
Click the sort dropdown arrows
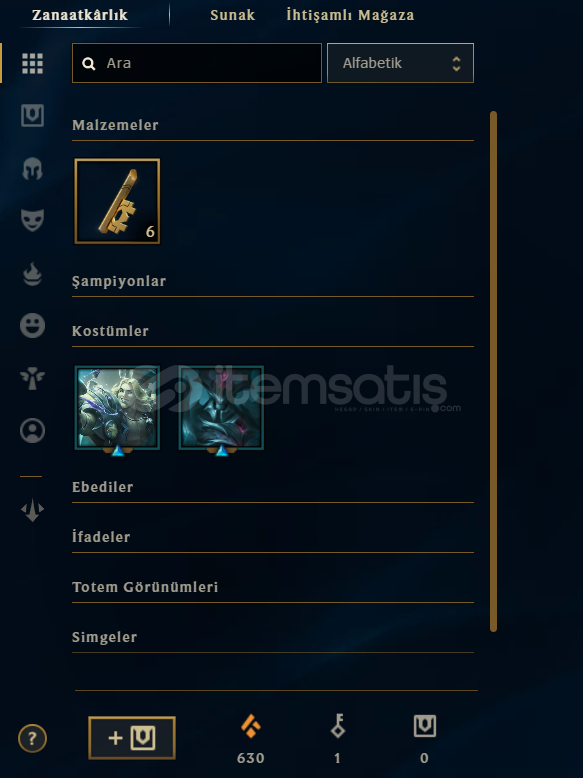[x=456, y=64]
